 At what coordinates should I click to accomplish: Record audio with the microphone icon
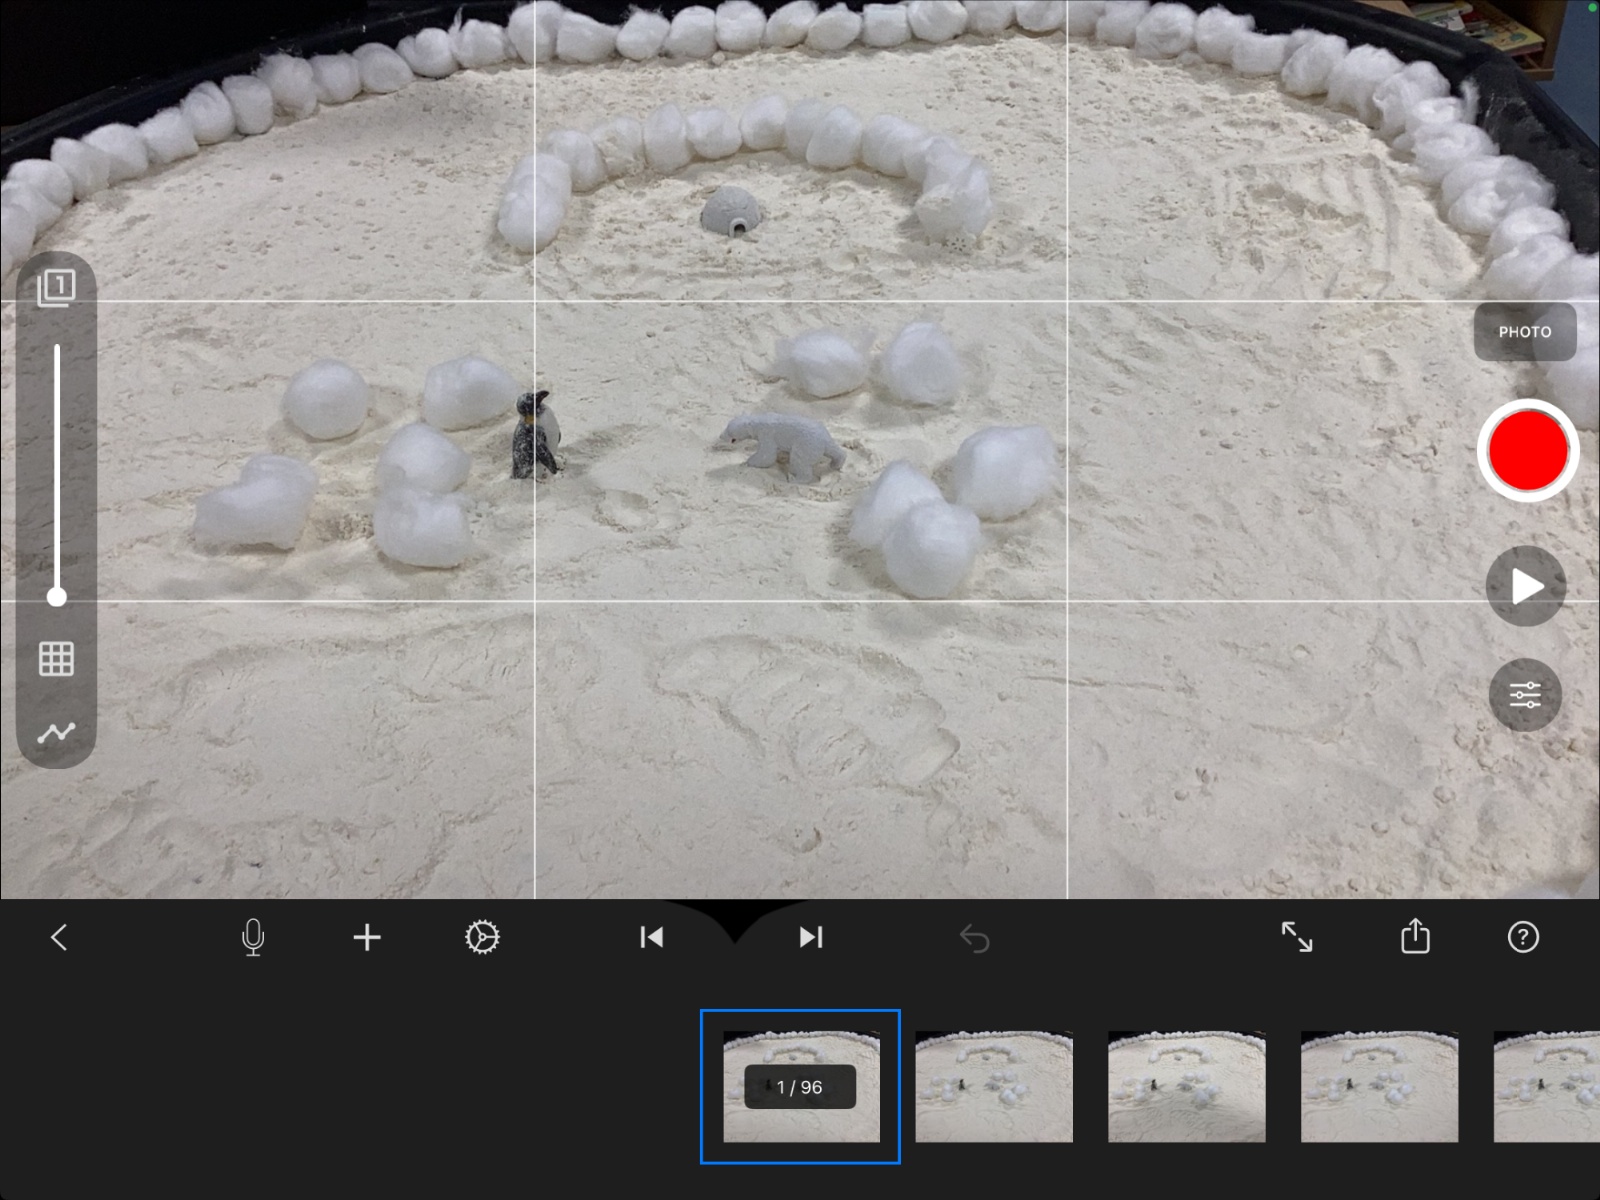click(253, 937)
